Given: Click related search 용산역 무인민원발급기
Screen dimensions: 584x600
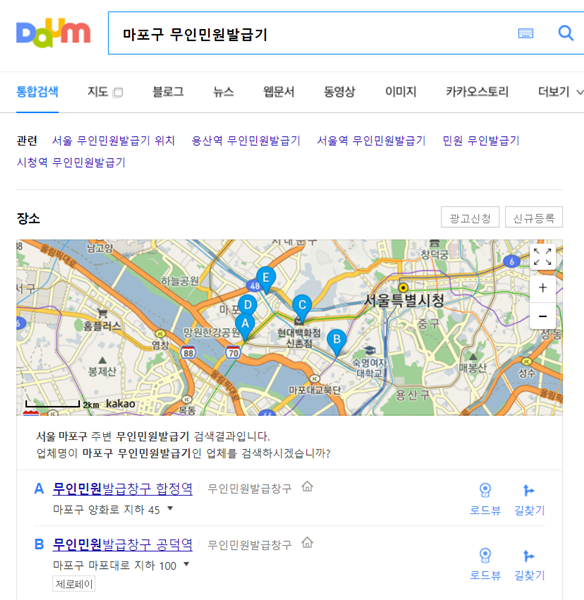Looking at the screenshot, I should pos(246,140).
